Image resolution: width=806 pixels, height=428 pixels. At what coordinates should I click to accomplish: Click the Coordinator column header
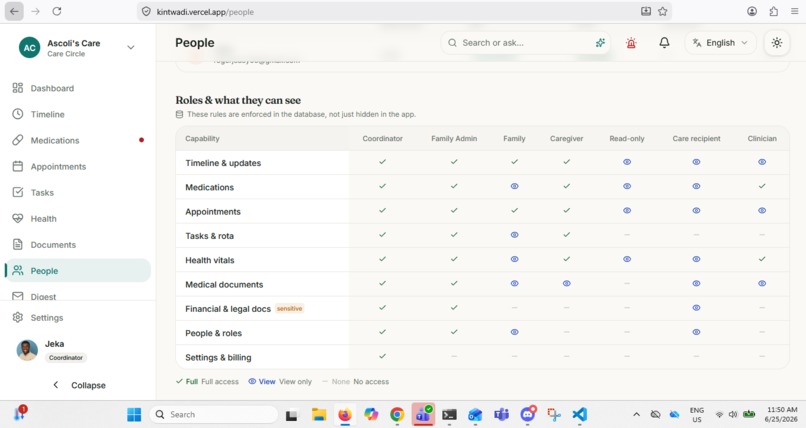point(382,139)
